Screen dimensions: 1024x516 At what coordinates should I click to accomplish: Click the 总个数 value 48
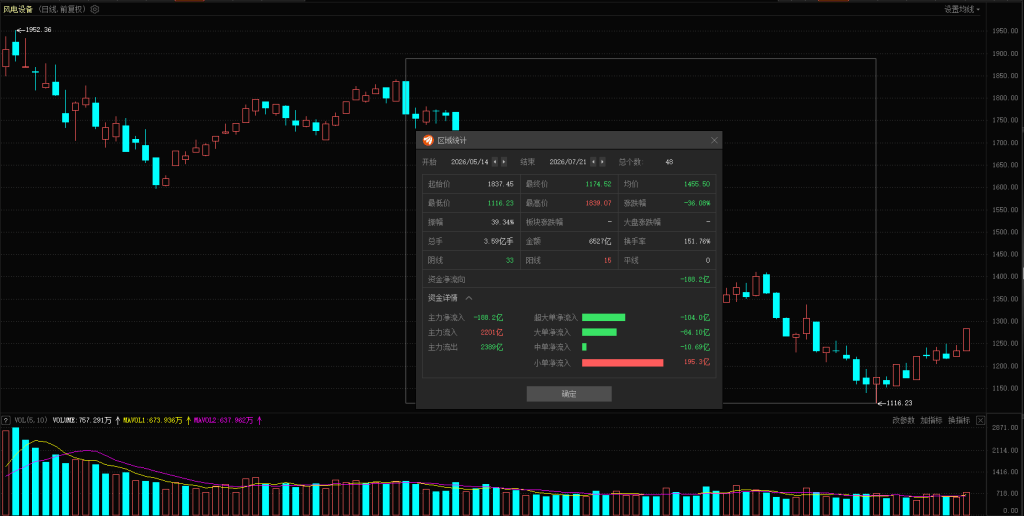click(669, 162)
